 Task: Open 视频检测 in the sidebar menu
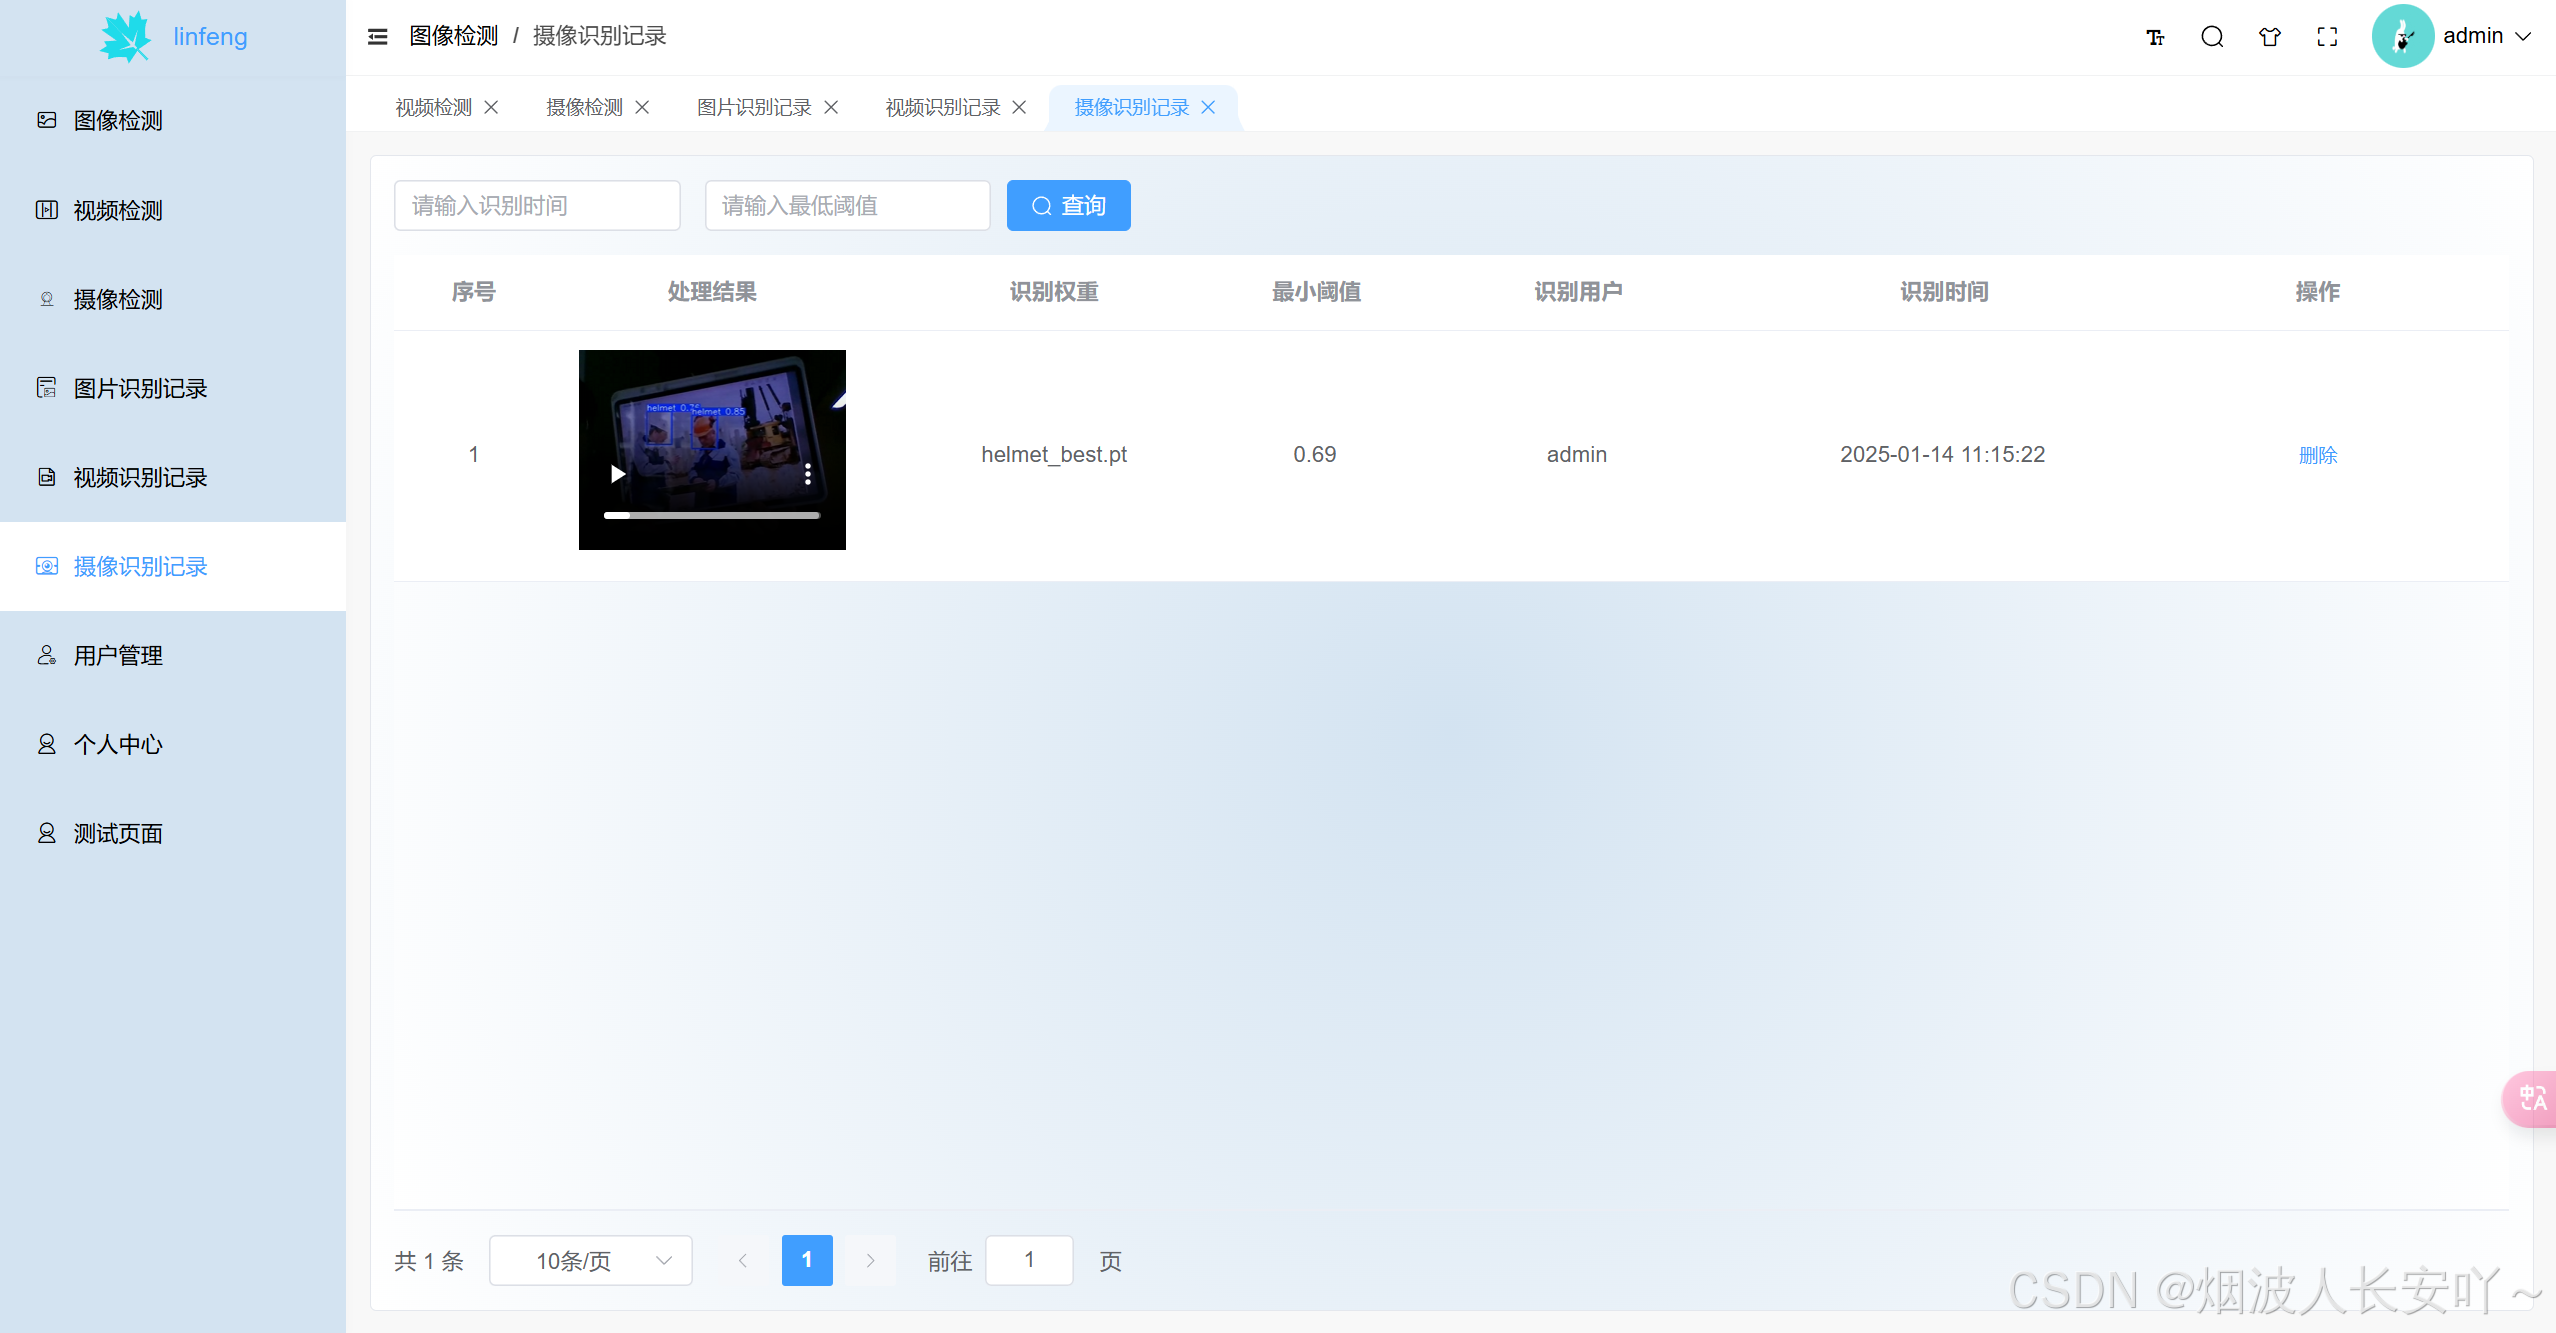pos(173,210)
